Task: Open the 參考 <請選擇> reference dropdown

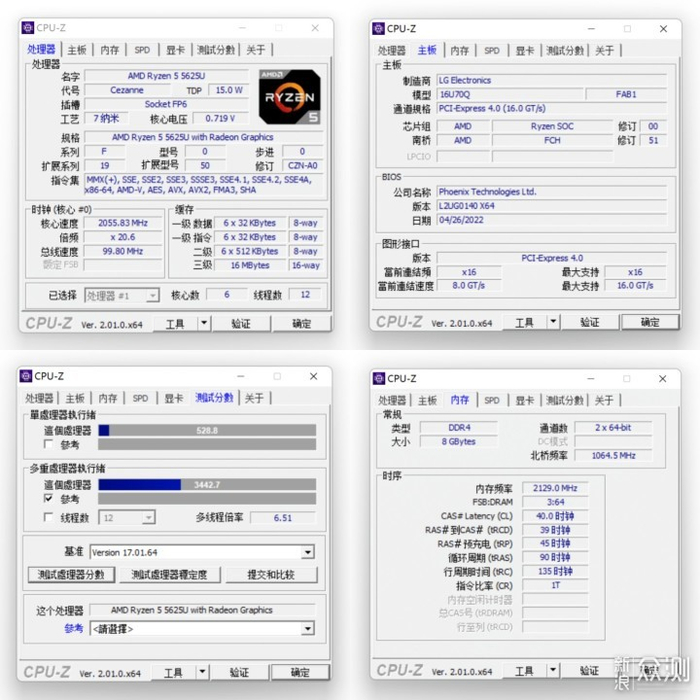Action: pyautogui.click(x=307, y=629)
